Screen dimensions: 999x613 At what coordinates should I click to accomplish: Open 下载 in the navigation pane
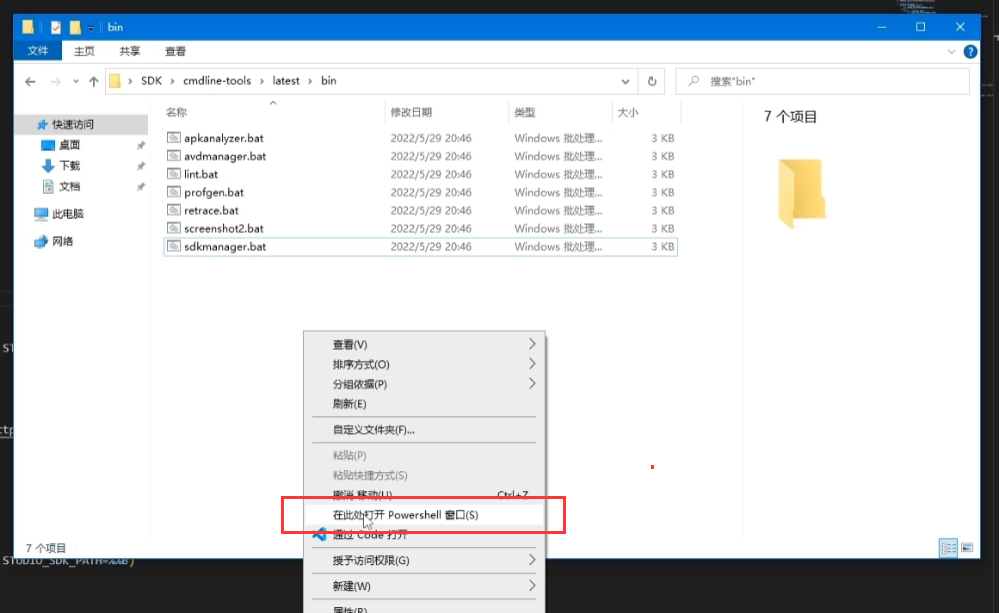69,166
